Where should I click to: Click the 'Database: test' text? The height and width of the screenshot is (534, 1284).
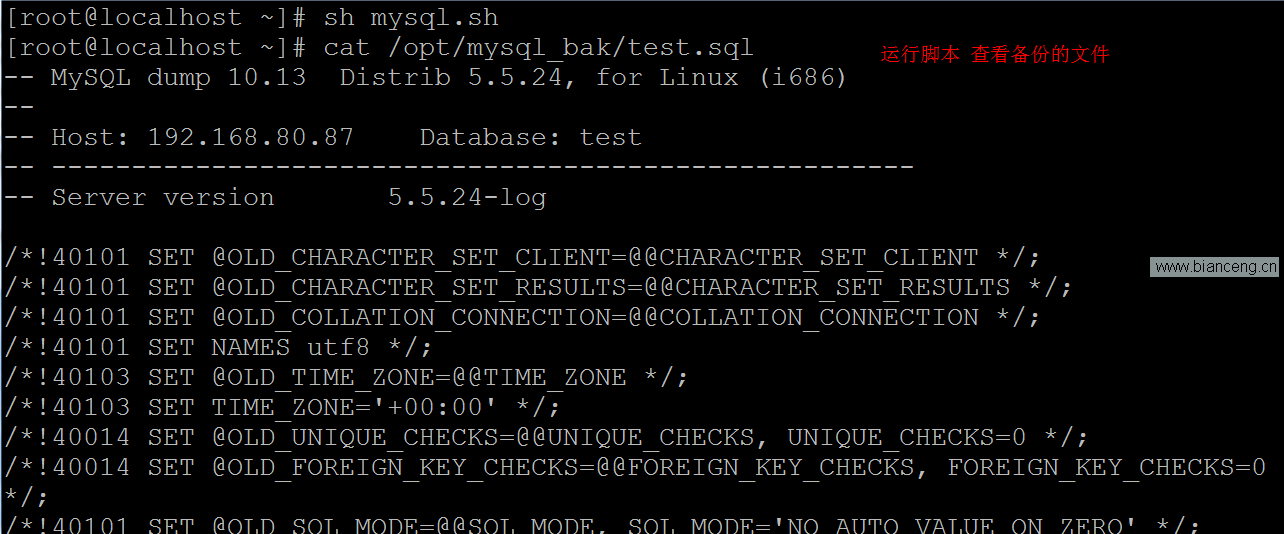pos(530,138)
